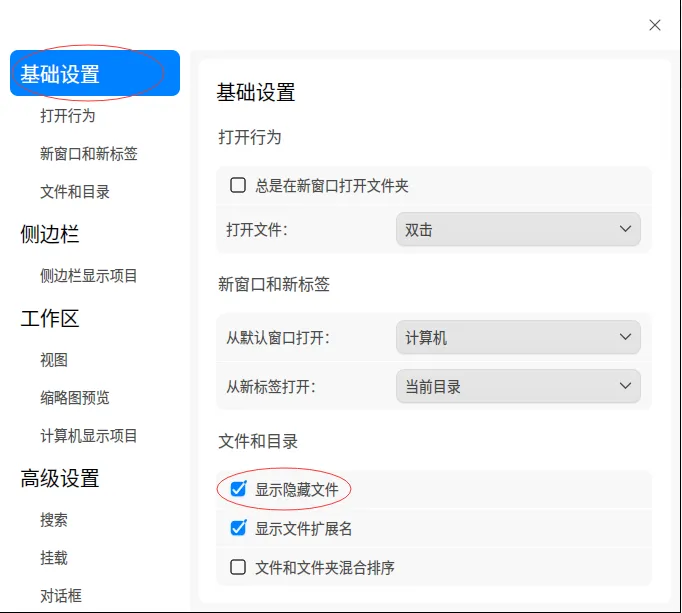
Task: Open 计算机显示项目 settings item
Action: click(x=89, y=436)
